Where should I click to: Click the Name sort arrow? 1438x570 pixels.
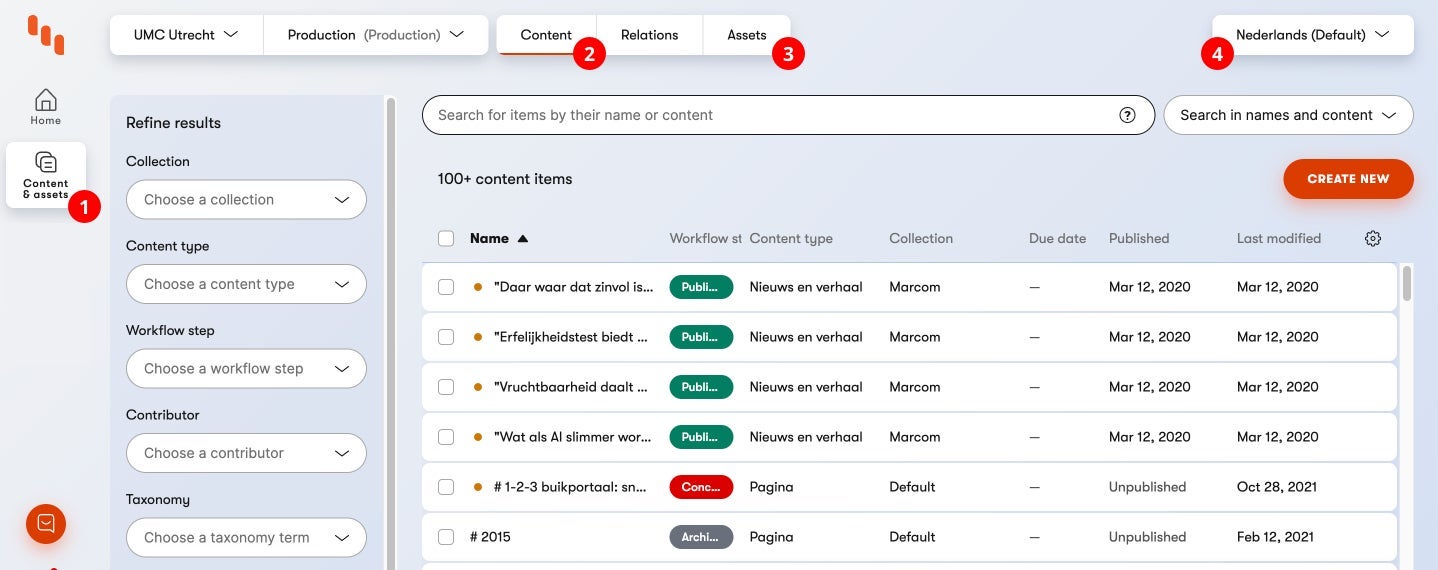tap(522, 238)
